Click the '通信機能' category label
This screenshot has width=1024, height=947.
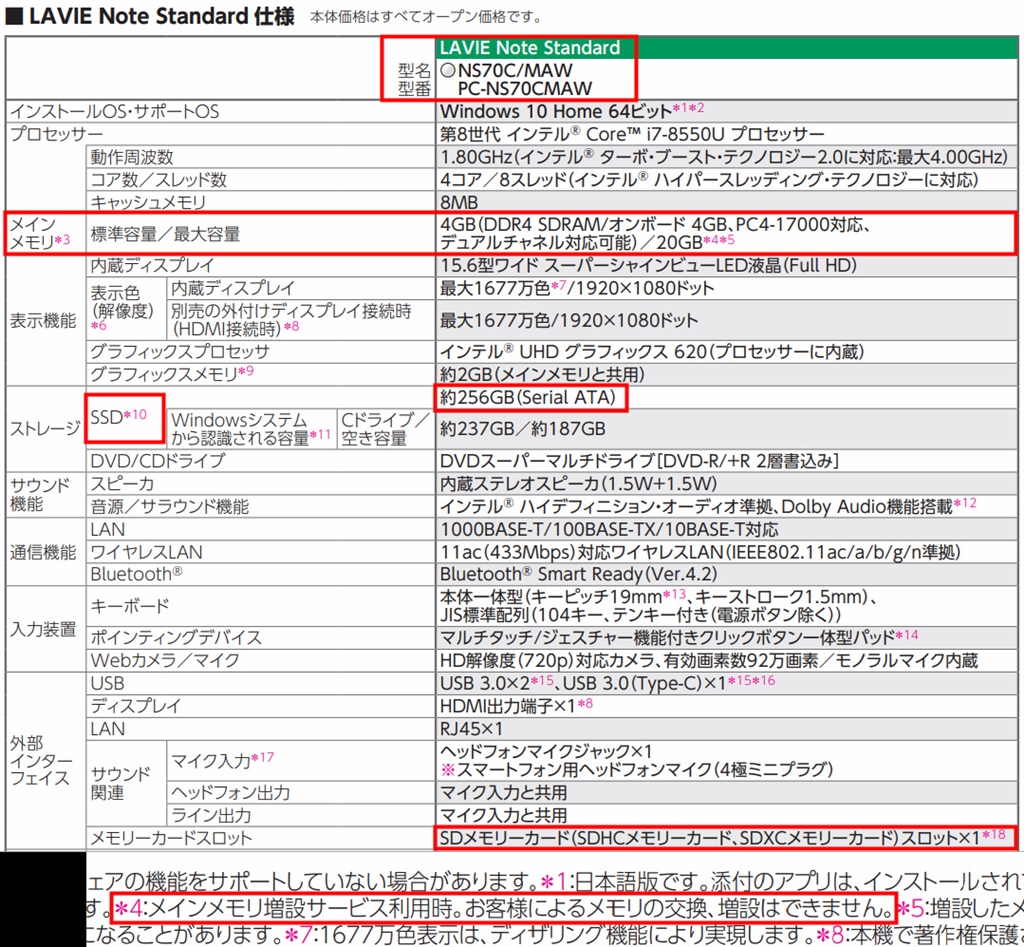pos(43,553)
